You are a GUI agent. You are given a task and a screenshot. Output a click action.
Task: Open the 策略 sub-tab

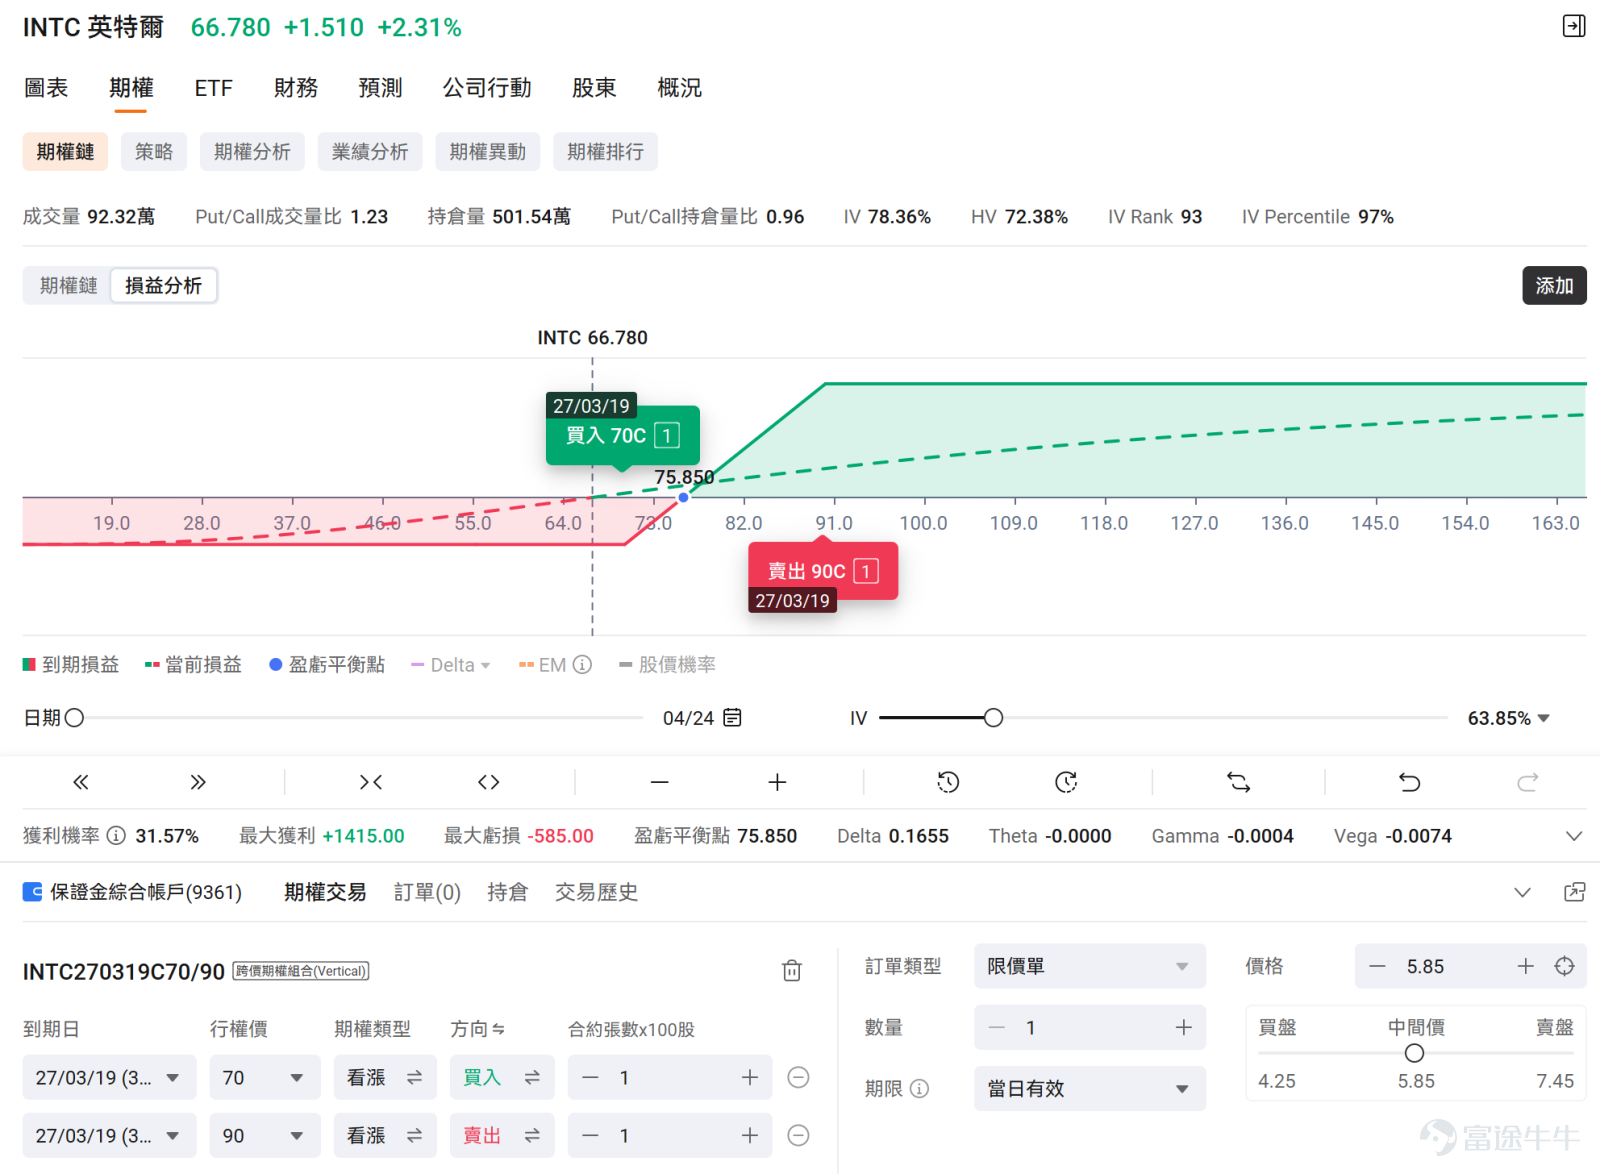click(x=154, y=152)
